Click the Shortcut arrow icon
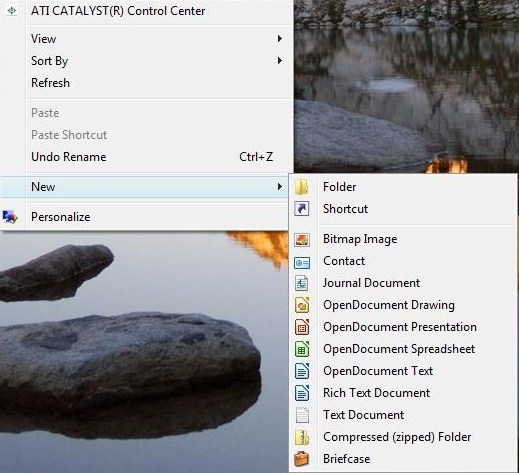 tap(302, 209)
